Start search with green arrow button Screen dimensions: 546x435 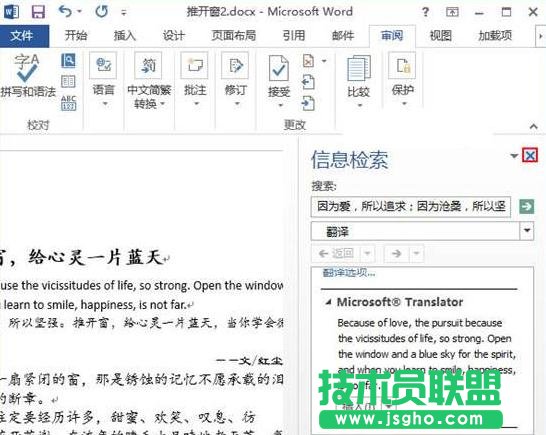[526, 206]
